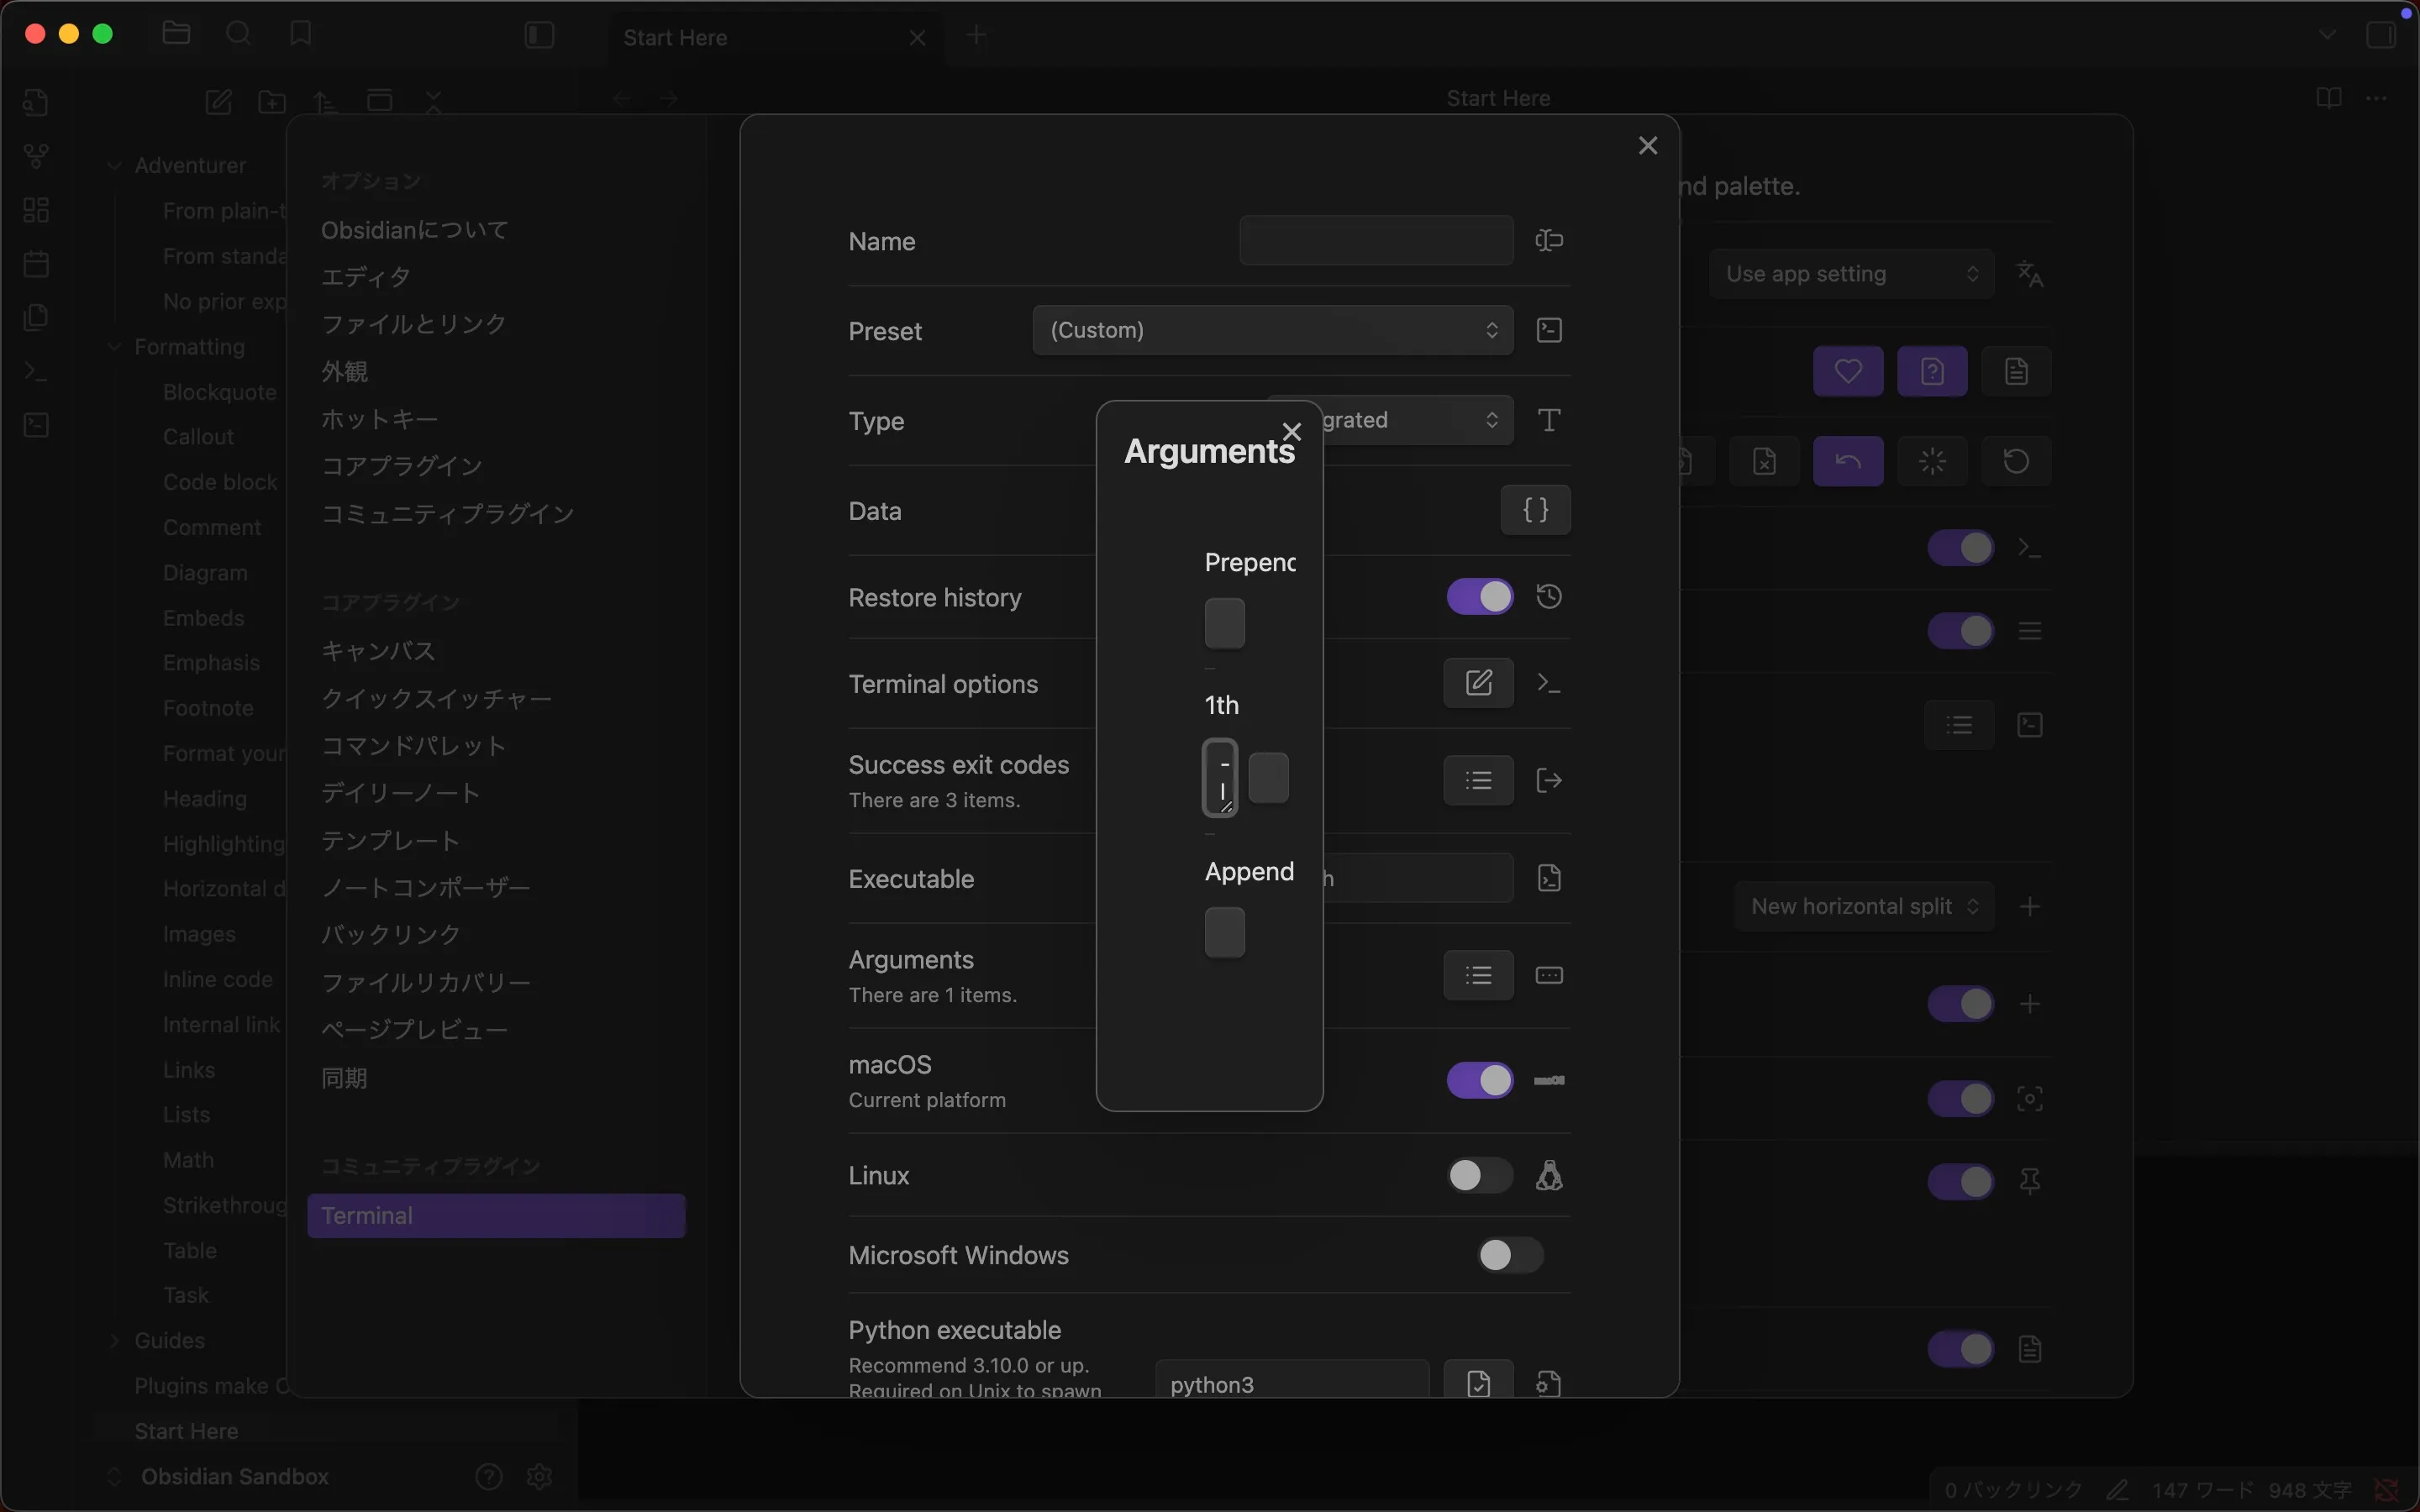Open the help circle icon near vault name
Image resolution: width=2420 pixels, height=1512 pixels.
click(489, 1476)
